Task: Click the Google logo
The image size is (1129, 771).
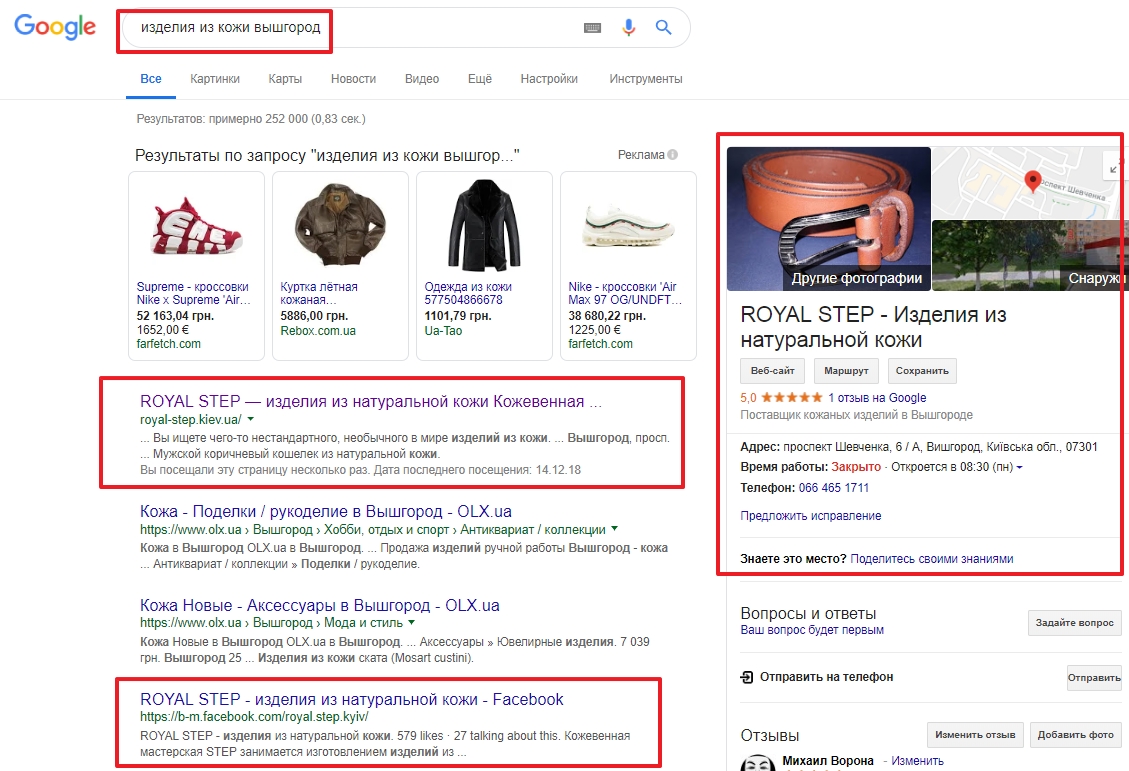Action: (55, 27)
